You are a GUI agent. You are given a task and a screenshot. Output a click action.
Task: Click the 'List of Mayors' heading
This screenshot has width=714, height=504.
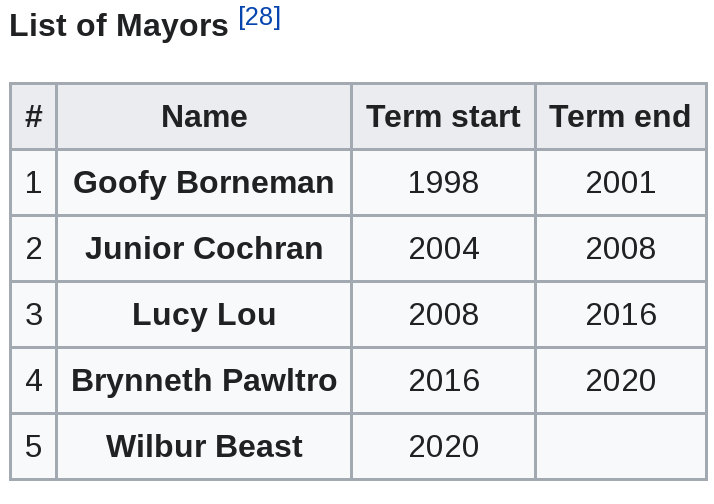point(119,25)
